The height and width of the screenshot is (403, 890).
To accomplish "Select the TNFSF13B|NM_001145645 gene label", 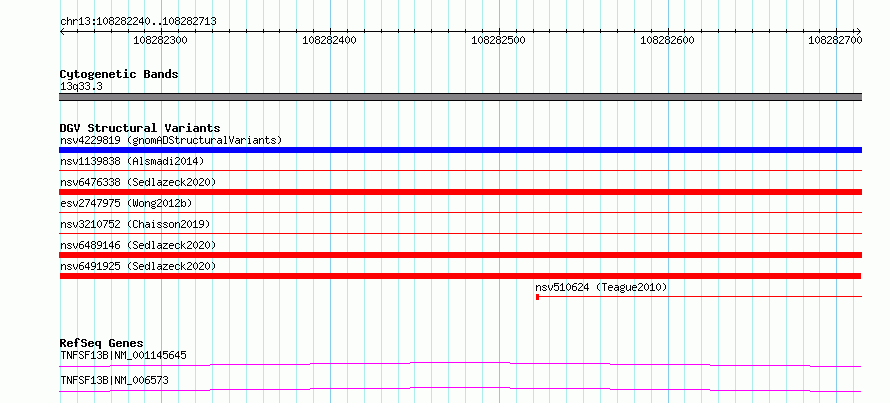I will pos(123,356).
